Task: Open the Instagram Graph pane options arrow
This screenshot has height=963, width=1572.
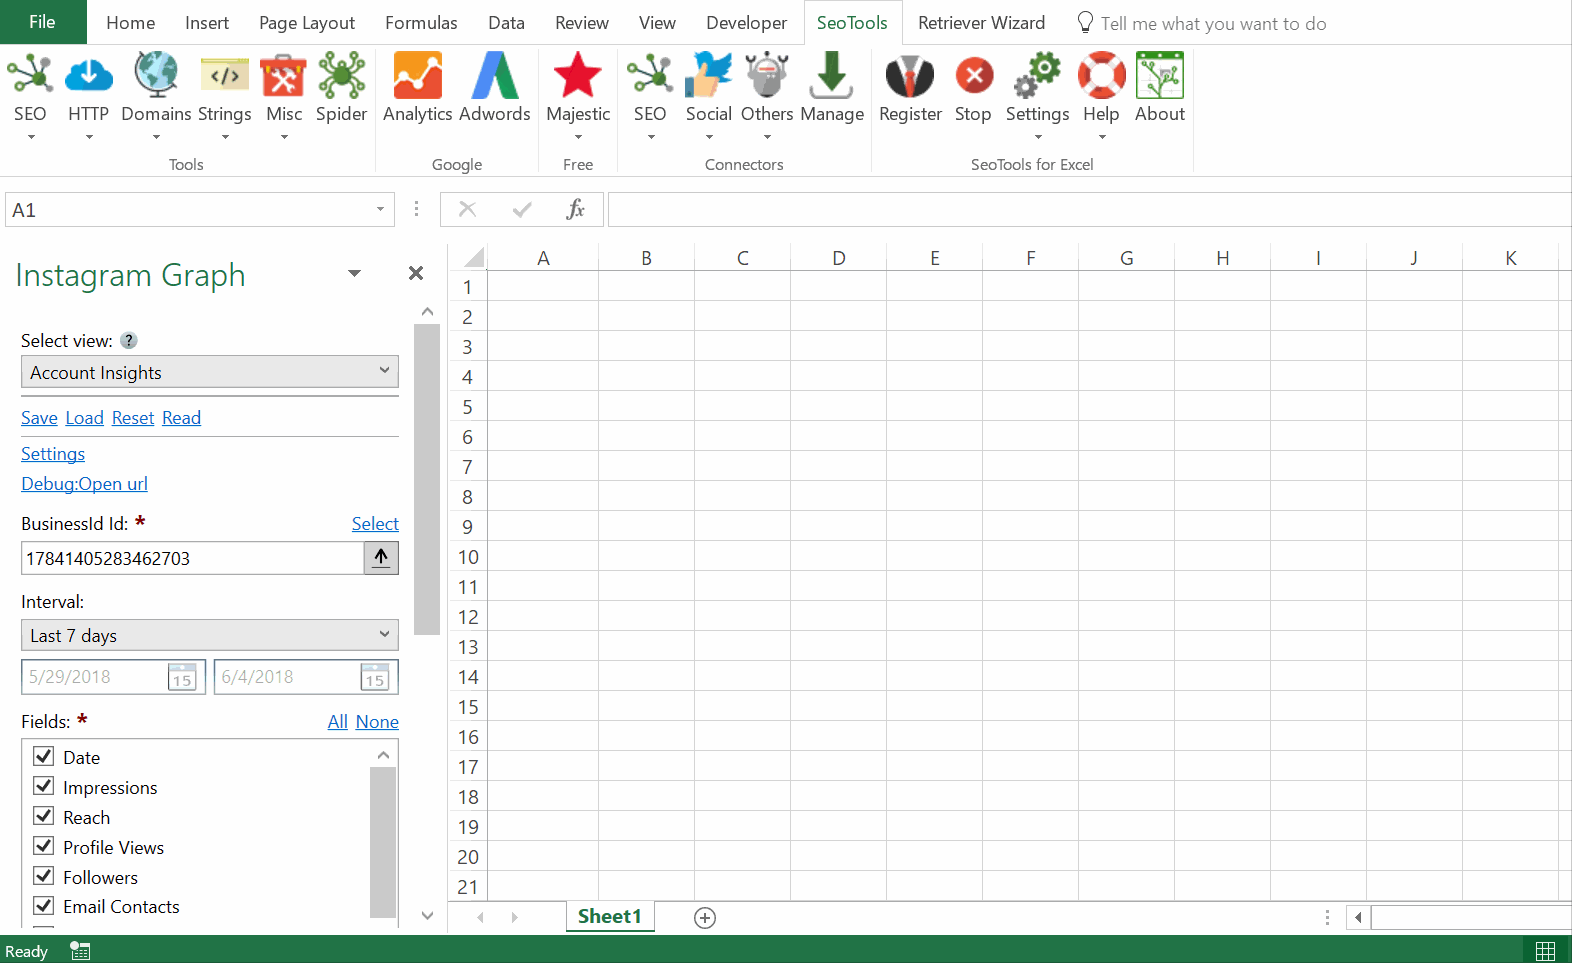Action: point(354,273)
